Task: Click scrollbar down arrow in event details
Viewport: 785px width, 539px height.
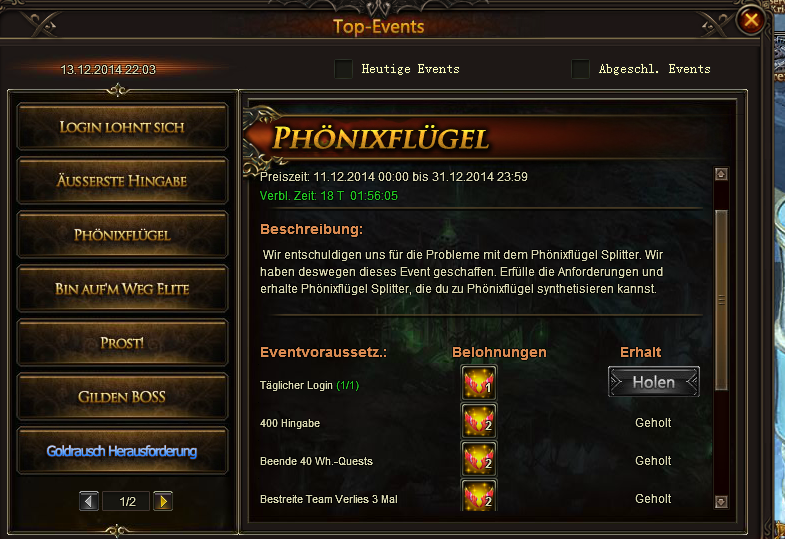Action: 721,501
